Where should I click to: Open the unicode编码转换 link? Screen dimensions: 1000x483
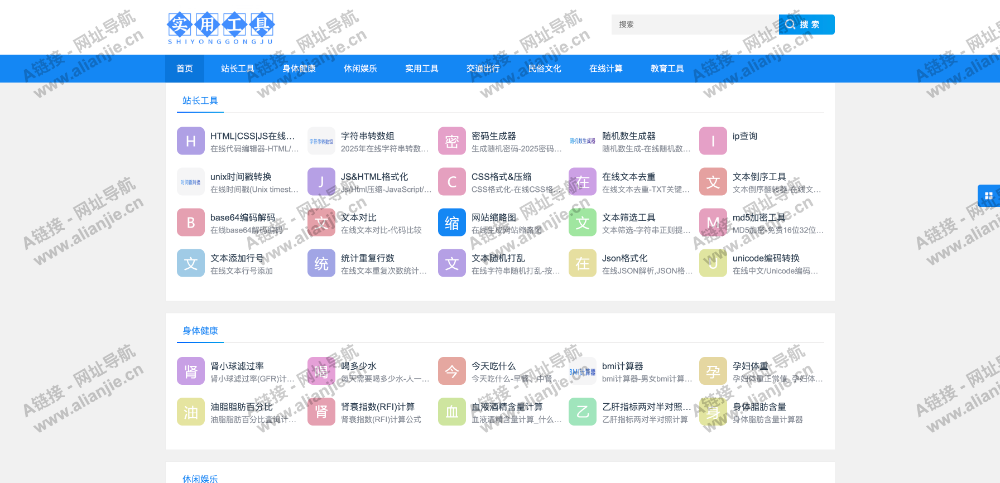point(765,257)
